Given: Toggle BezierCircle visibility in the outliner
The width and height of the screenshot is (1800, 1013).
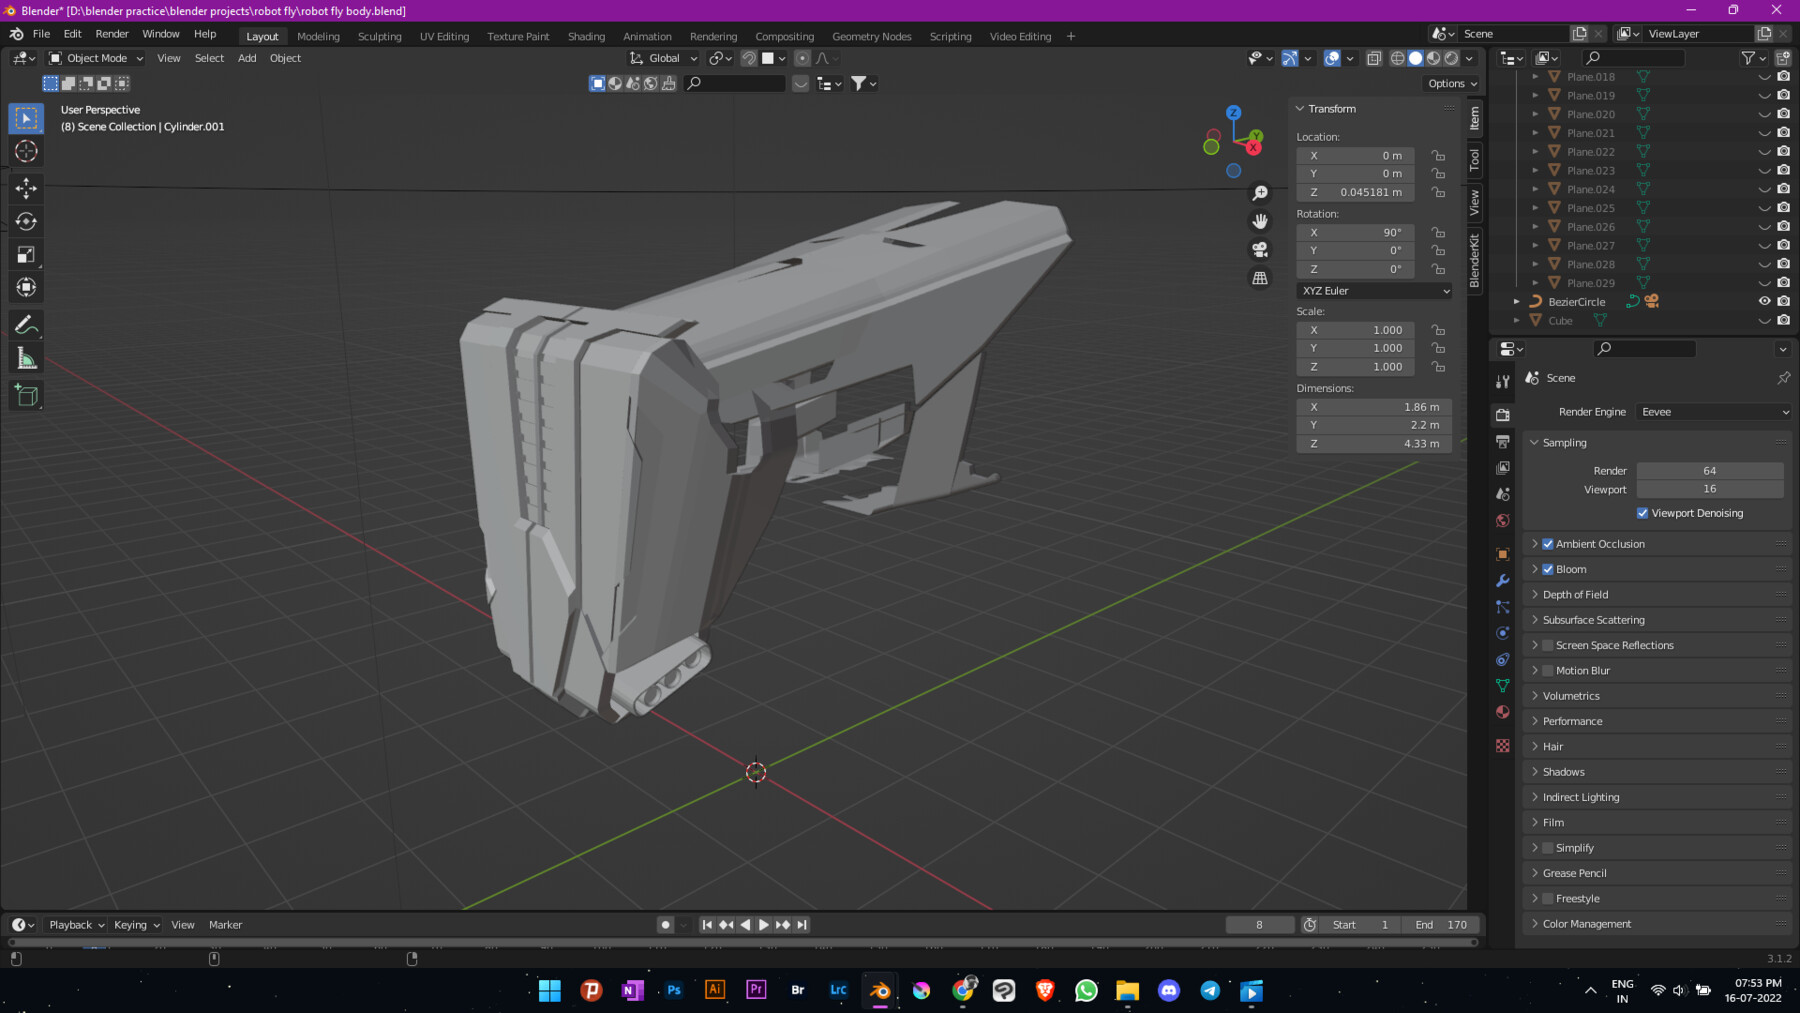Looking at the screenshot, I should 1763,301.
